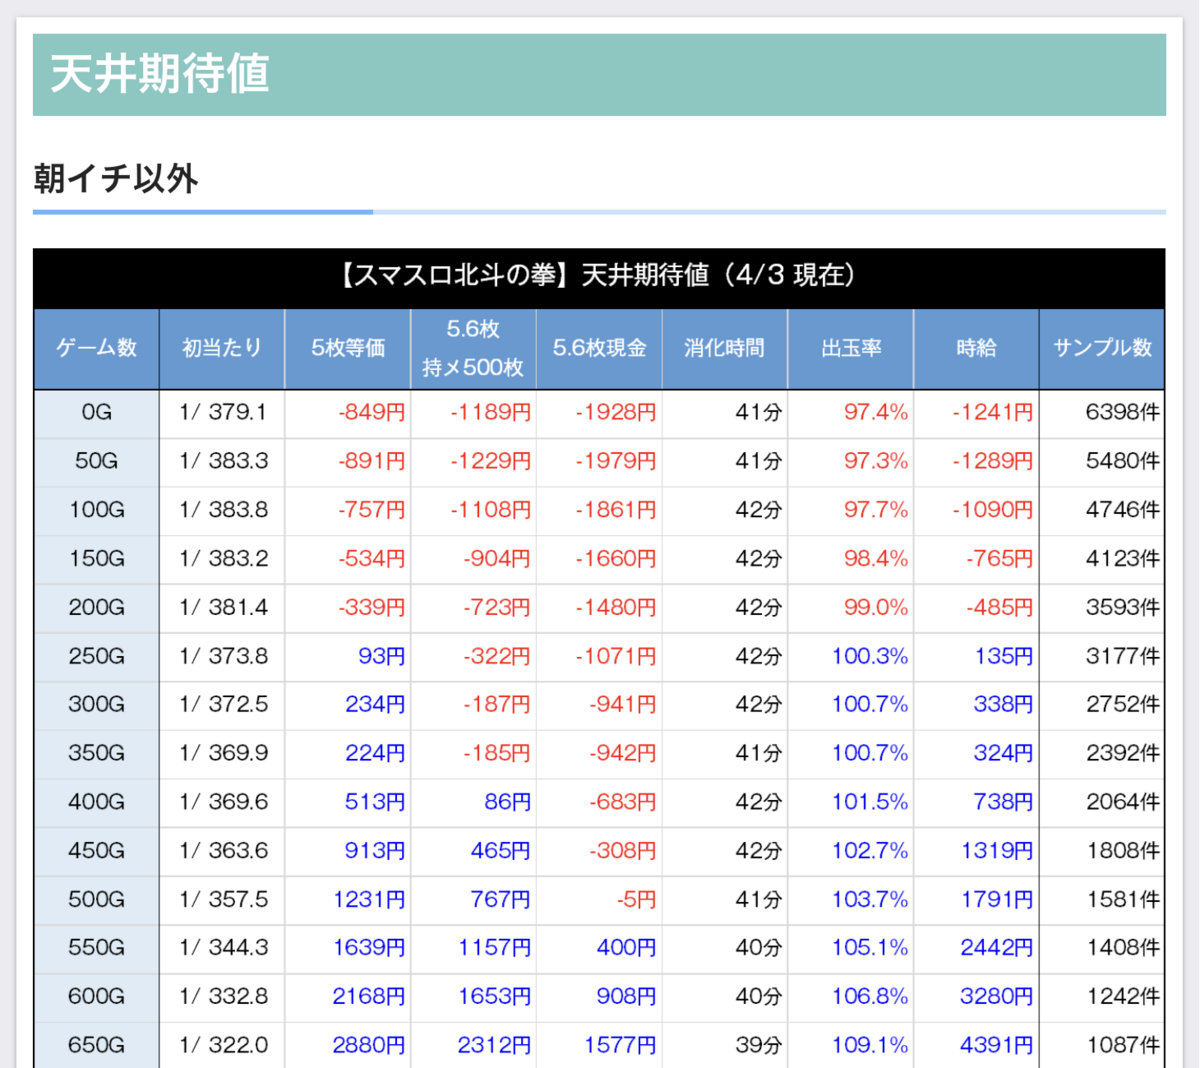Click the 2392件 cell
Image resolution: width=1200 pixels, height=1068 pixels.
coord(1102,754)
